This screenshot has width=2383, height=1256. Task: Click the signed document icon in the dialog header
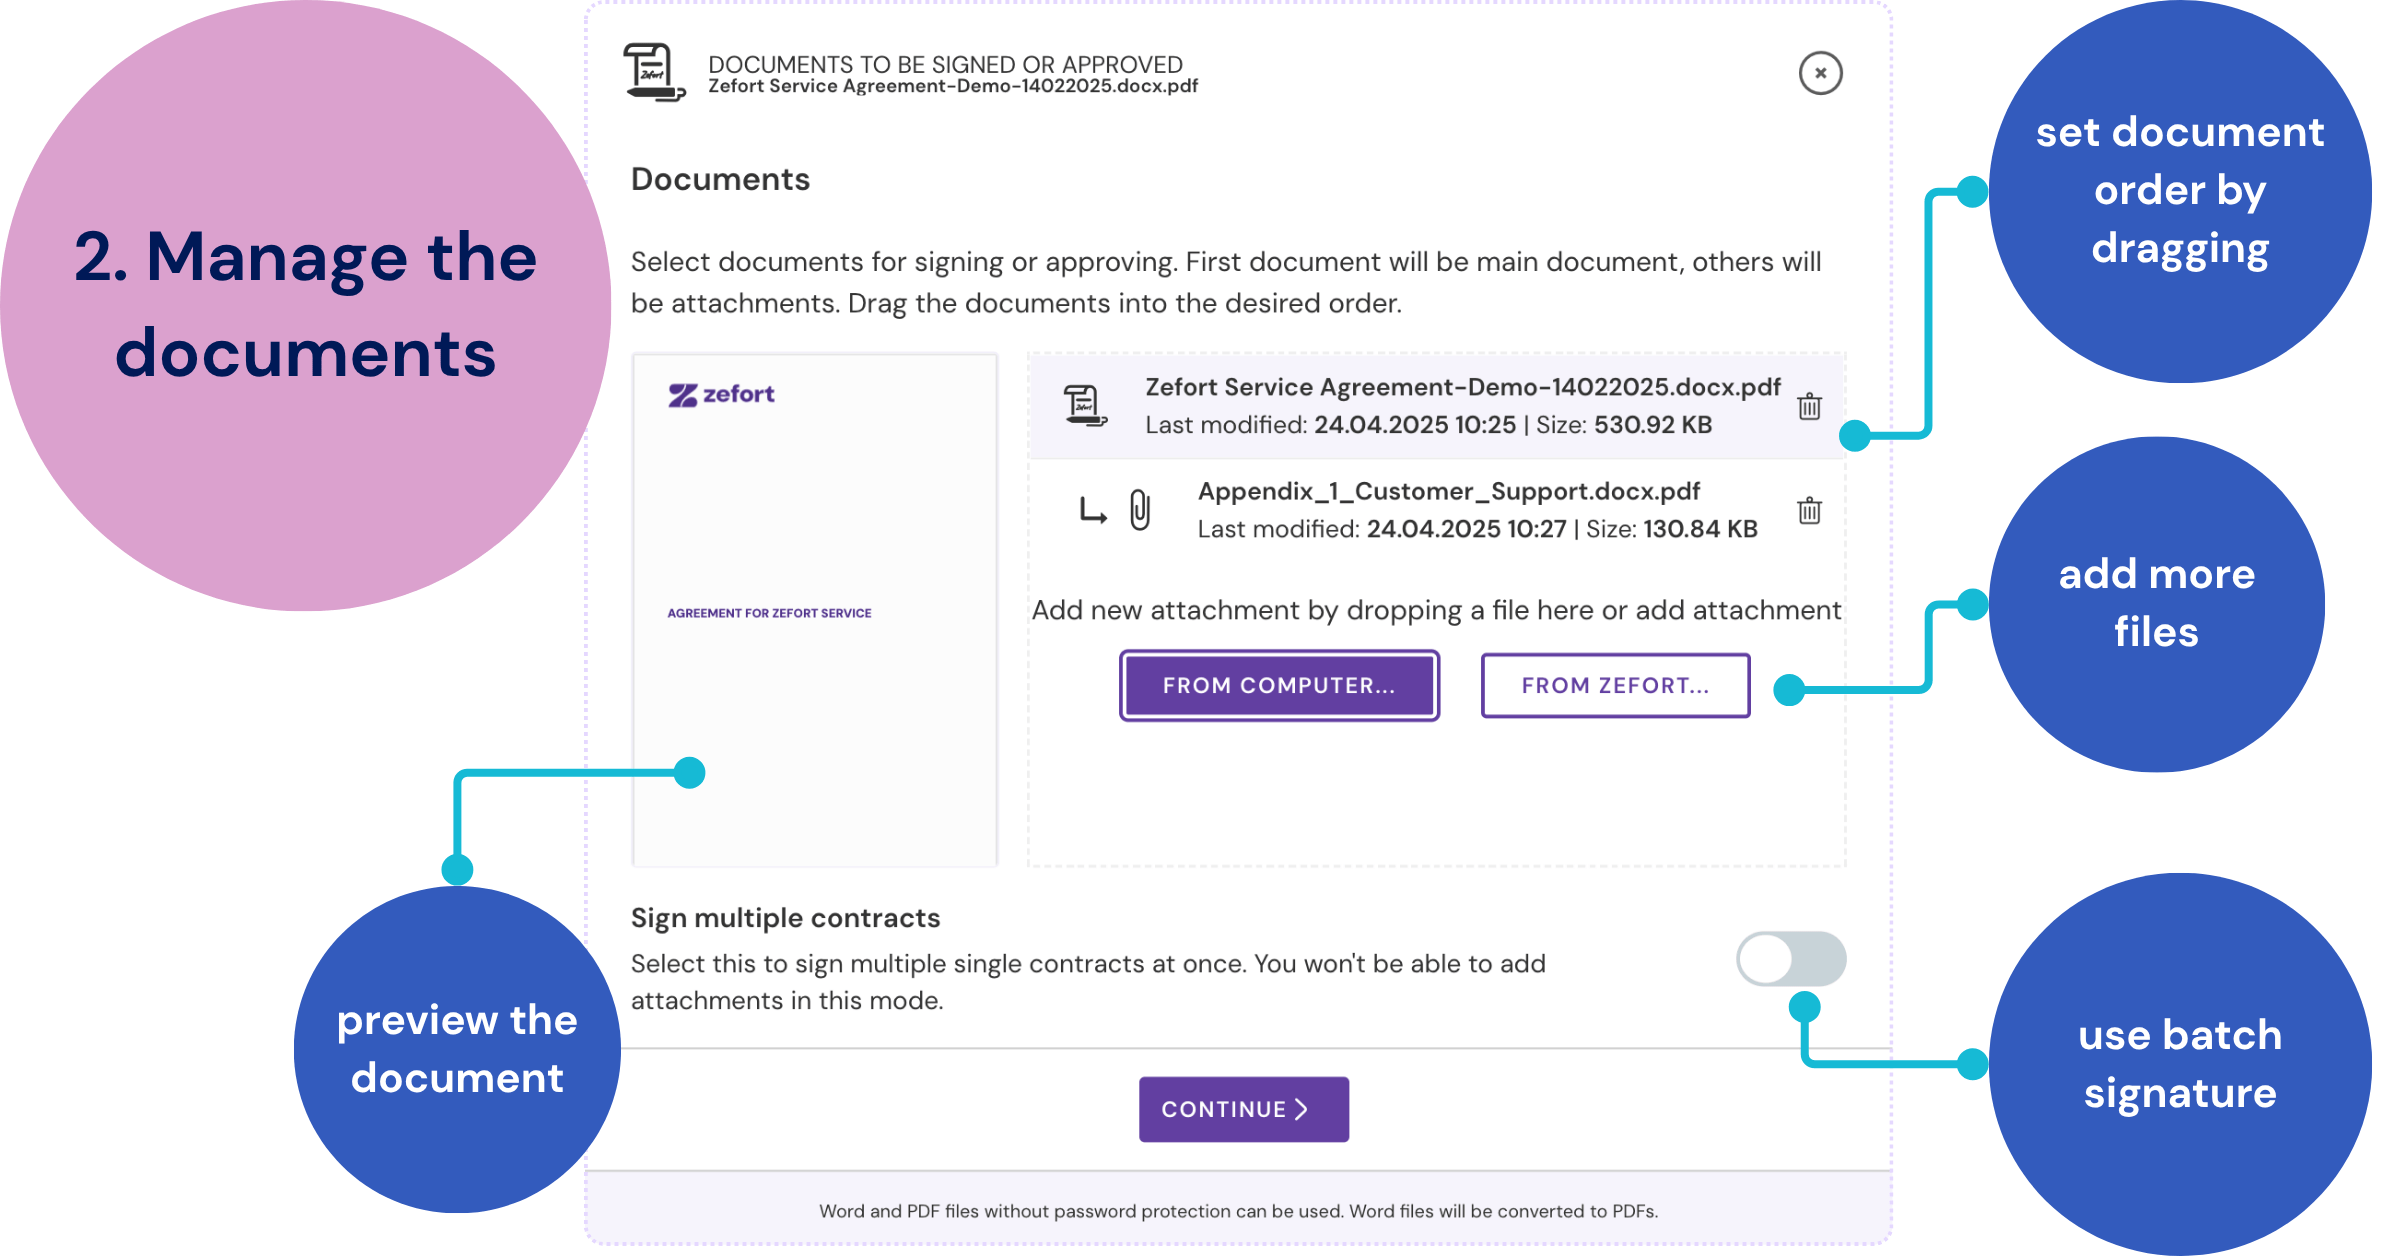(655, 72)
